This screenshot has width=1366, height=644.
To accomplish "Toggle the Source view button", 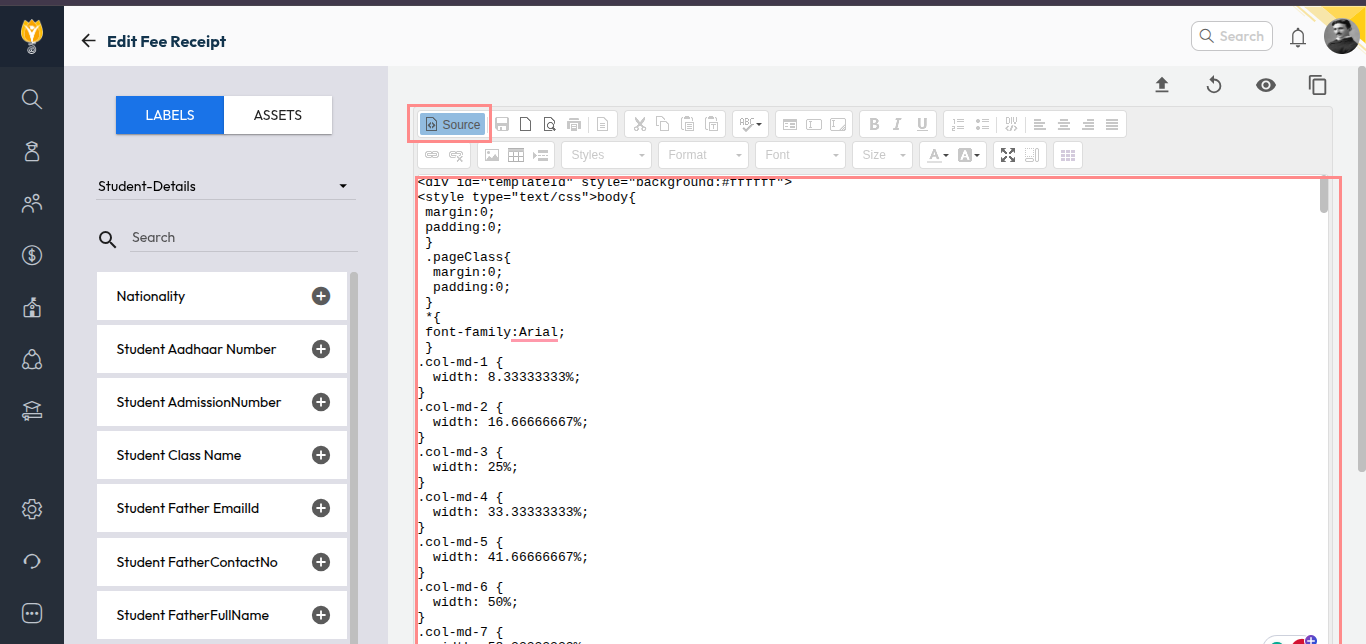I will click(452, 125).
